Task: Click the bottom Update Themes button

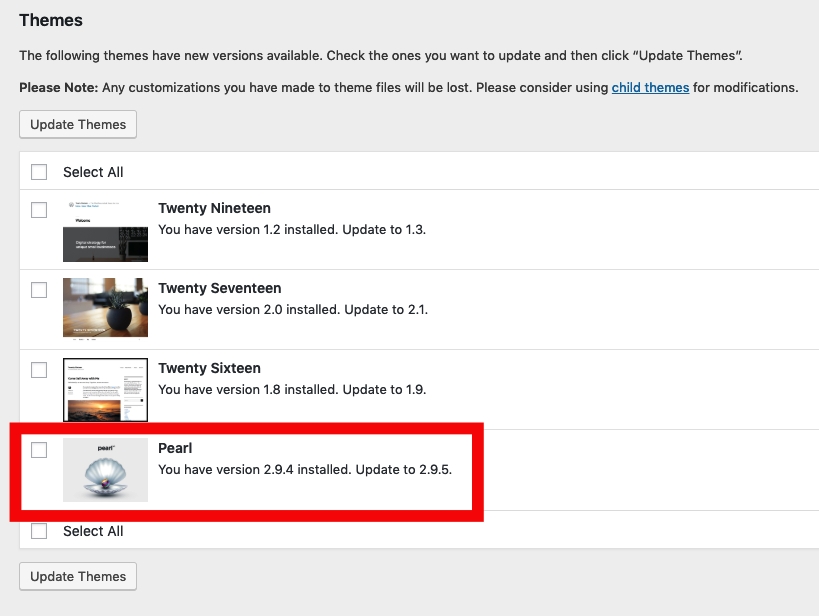Action: tap(78, 576)
